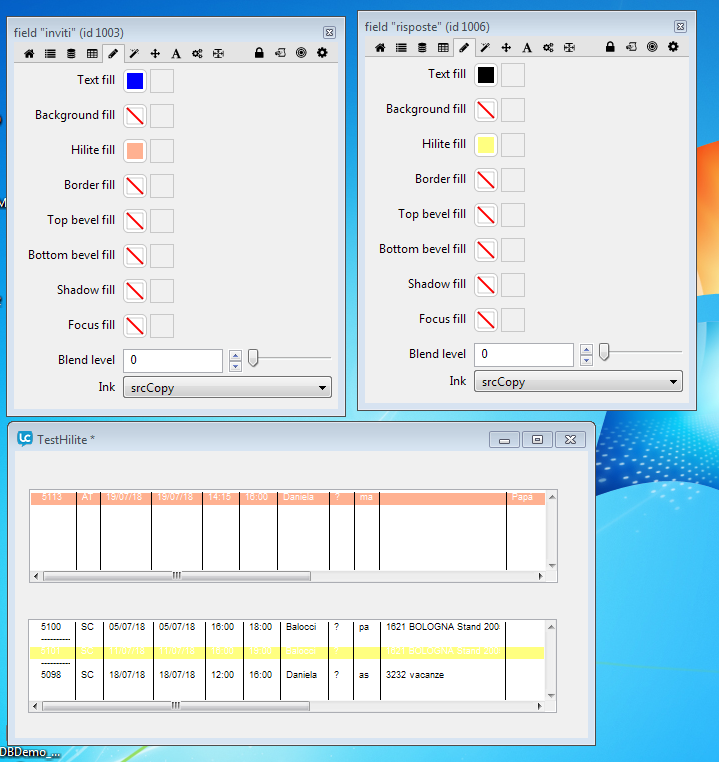Viewport: 719px width, 762px height.
Task: Open the Text formatting A pane in inviti inspector
Action: (x=176, y=53)
